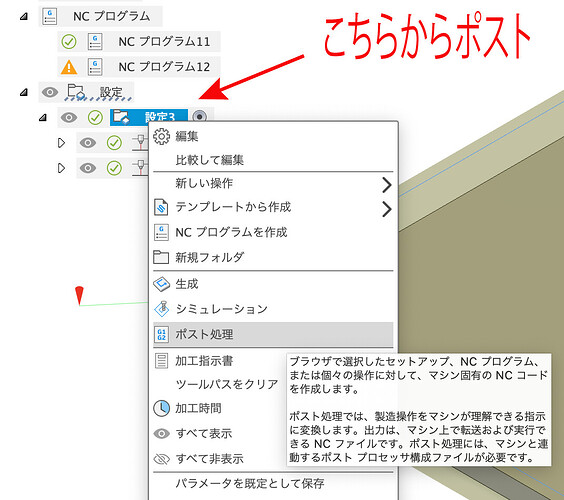The width and height of the screenshot is (564, 500).
Task: Click the G1 G2 ポスト処理 icon
Action: click(162, 334)
